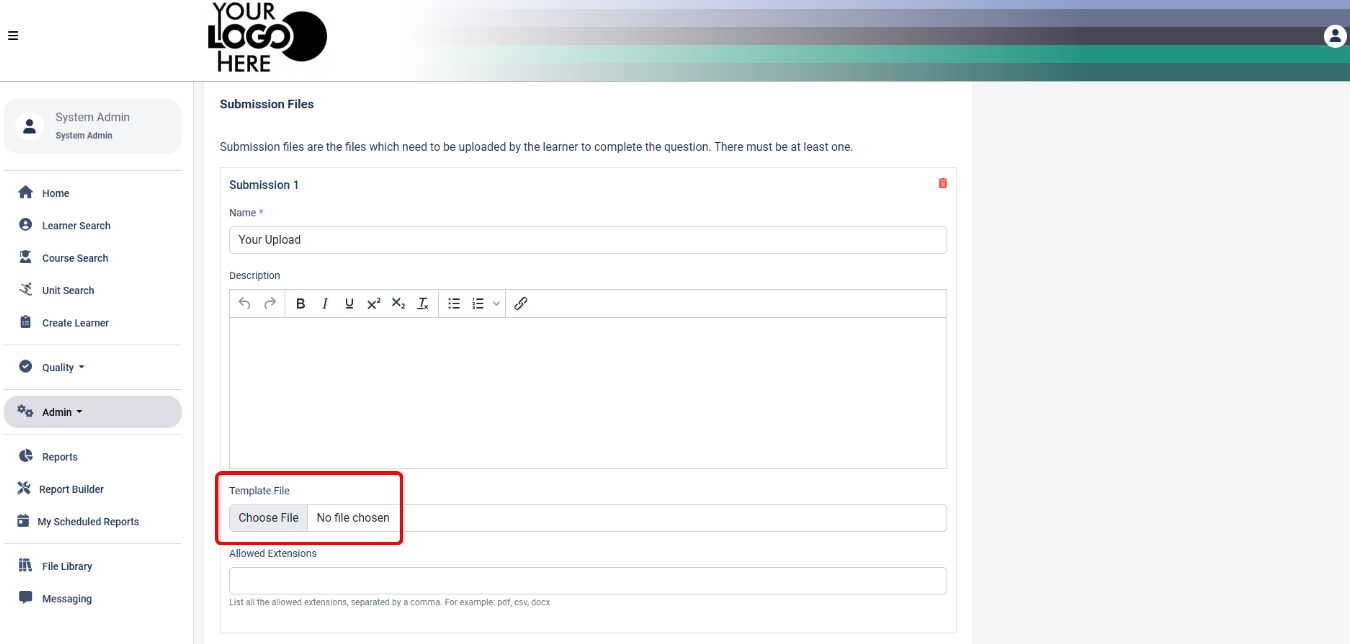Click Choose File for Template File
The width and height of the screenshot is (1350, 644).
[x=268, y=518]
